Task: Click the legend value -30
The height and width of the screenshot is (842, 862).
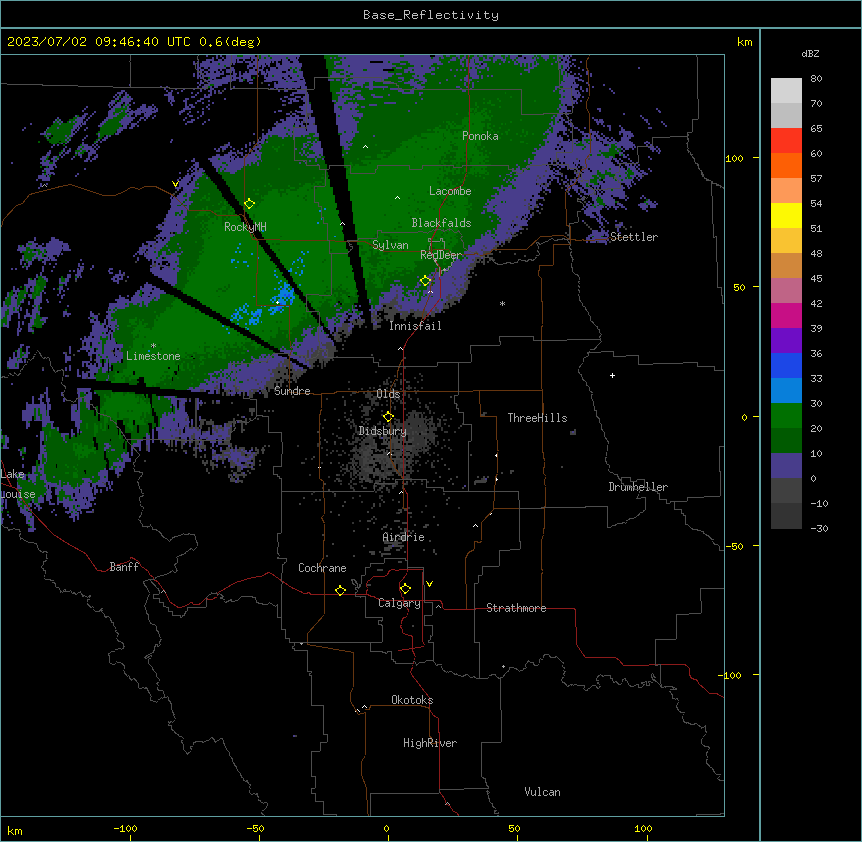Action: 819,528
